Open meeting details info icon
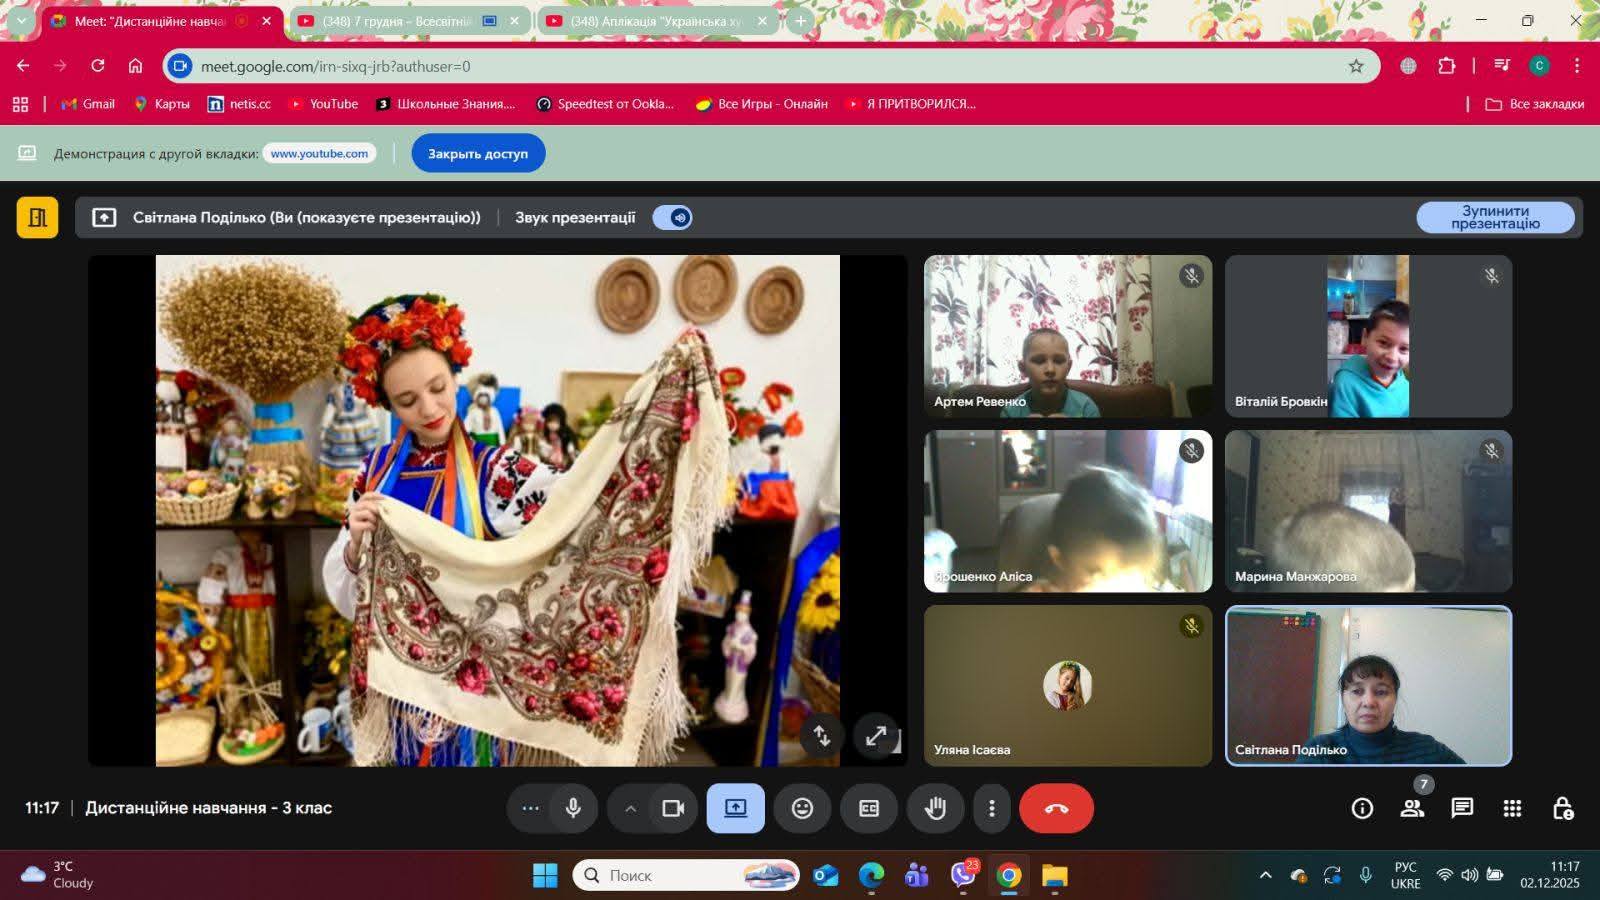Screen dimensions: 1600x900 1362,808
